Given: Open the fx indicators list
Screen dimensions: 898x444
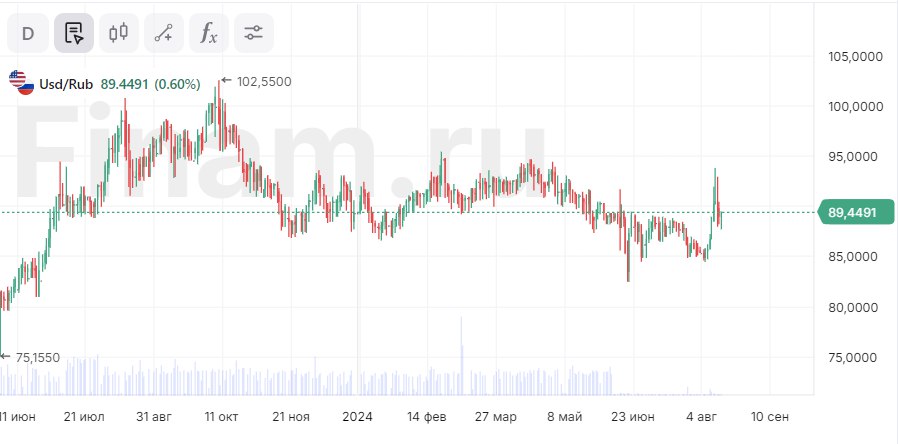Looking at the screenshot, I should click(x=208, y=33).
